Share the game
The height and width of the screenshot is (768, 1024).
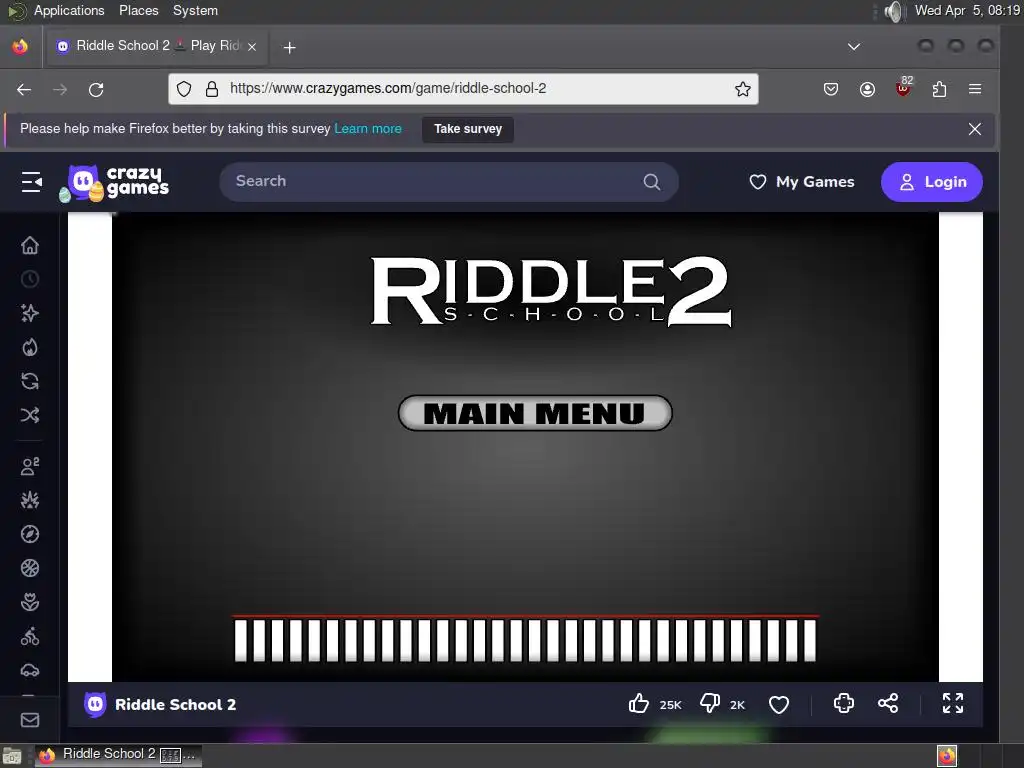[888, 703]
